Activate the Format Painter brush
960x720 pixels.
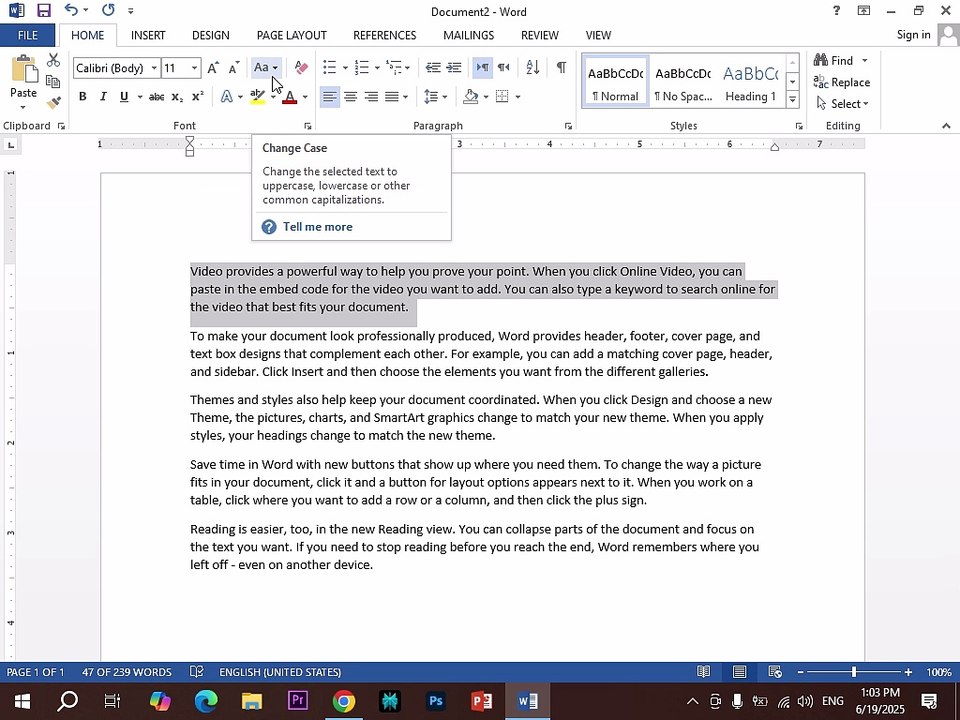53,102
